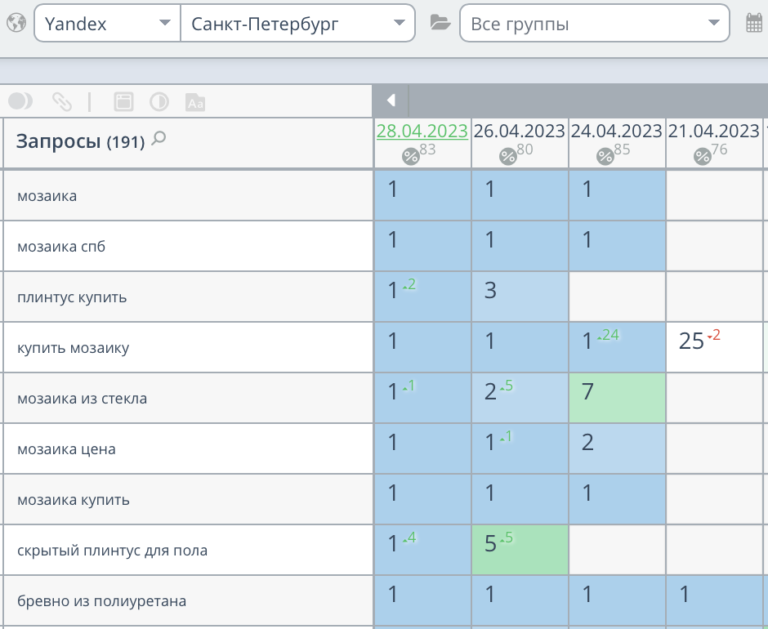Open the 28.04.2023 date link
This screenshot has width=768, height=629.
pyautogui.click(x=421, y=131)
